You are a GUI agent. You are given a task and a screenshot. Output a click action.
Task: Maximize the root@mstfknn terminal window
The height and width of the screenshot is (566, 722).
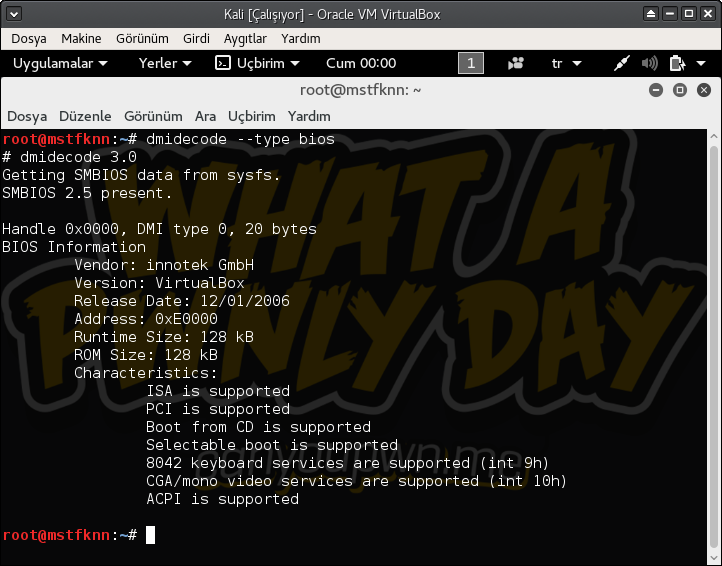(x=680, y=90)
